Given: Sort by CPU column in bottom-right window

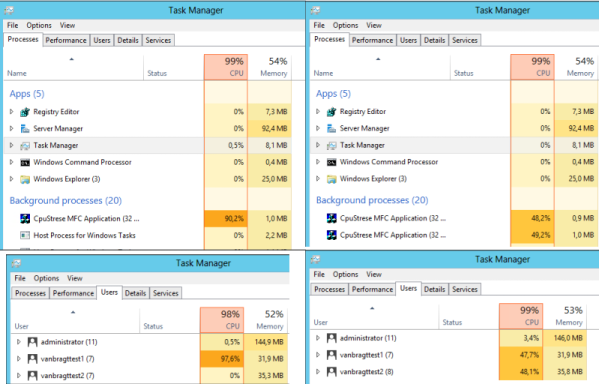Looking at the screenshot, I should tap(521, 316).
